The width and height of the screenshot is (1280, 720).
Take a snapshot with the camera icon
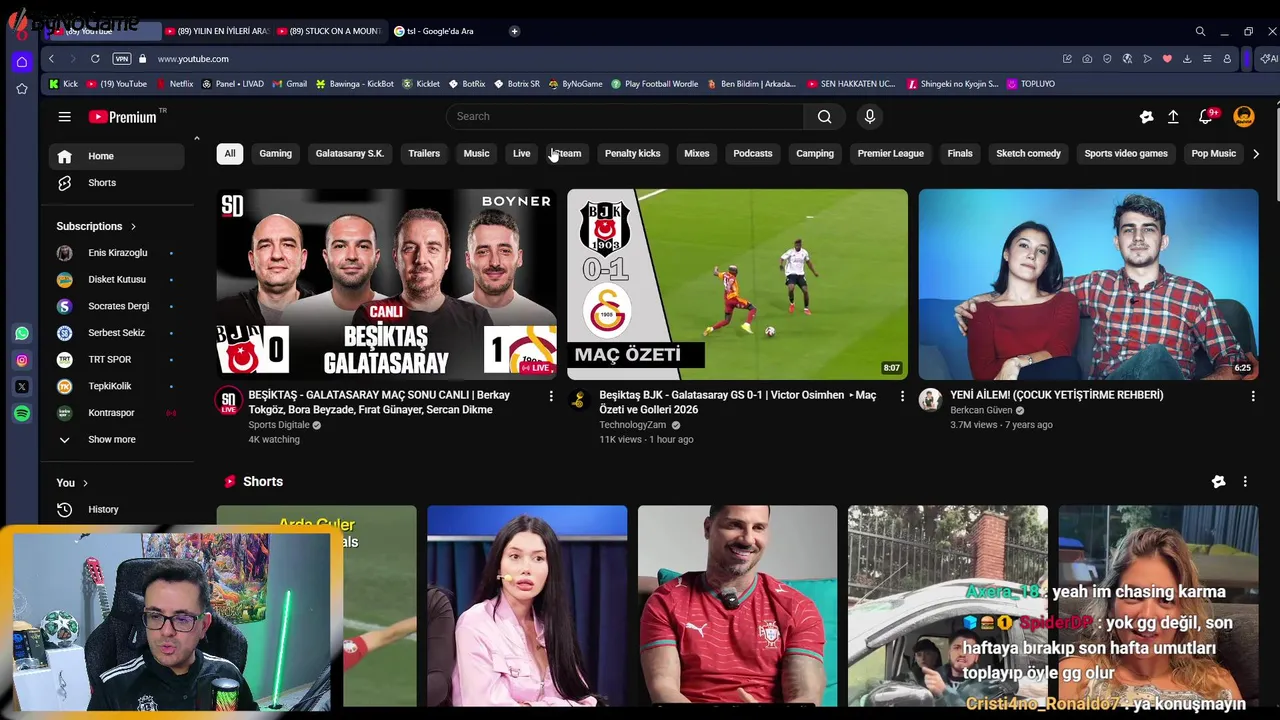(1087, 59)
